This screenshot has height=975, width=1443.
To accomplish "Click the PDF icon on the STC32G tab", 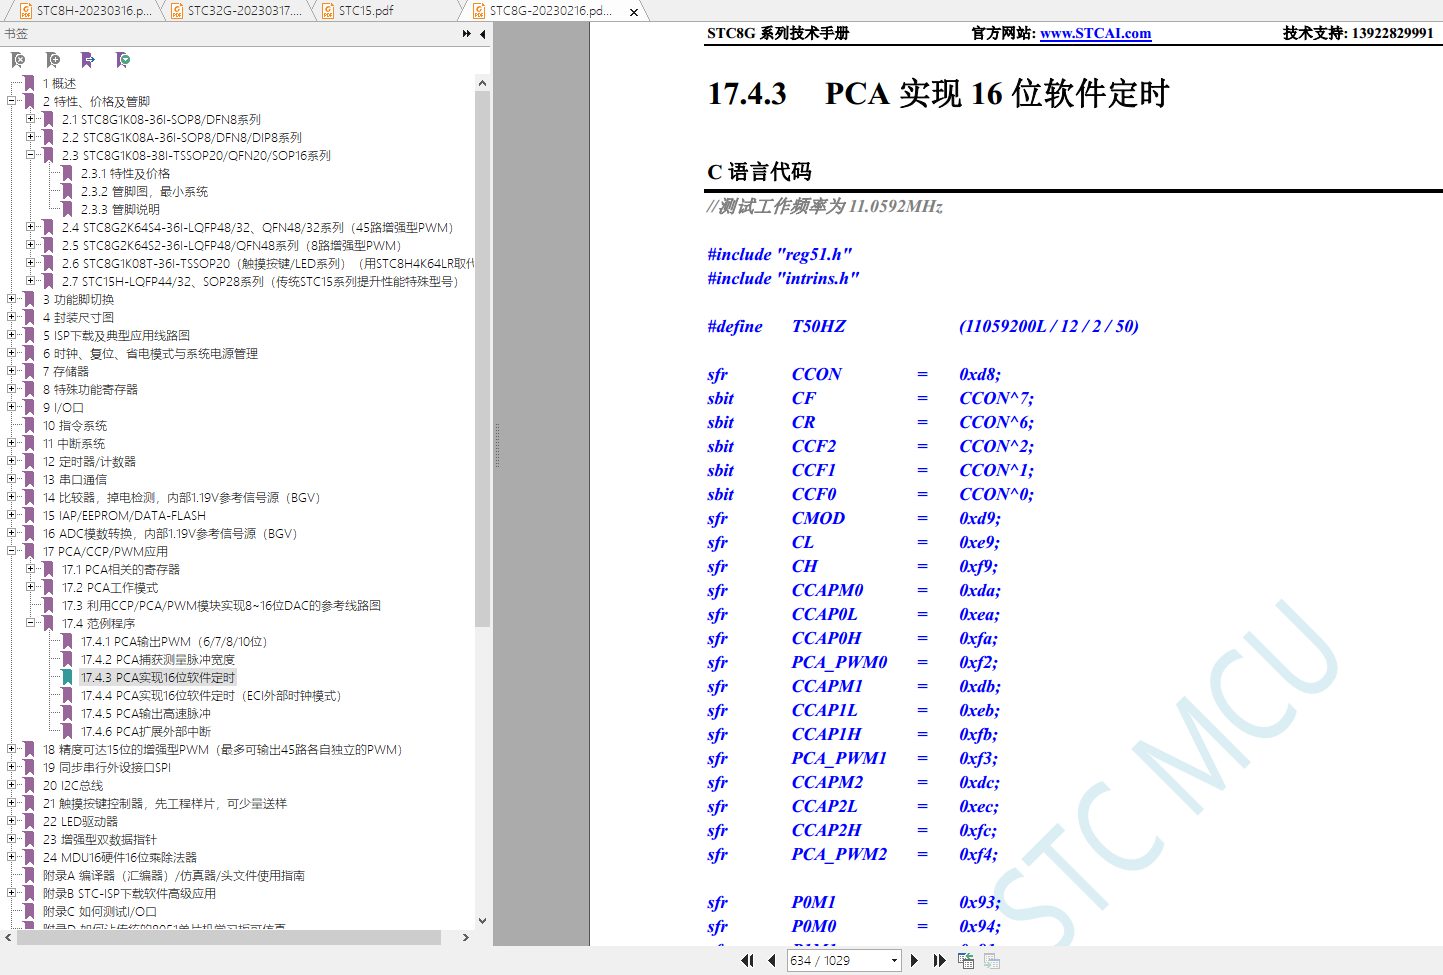I will pyautogui.click(x=177, y=11).
